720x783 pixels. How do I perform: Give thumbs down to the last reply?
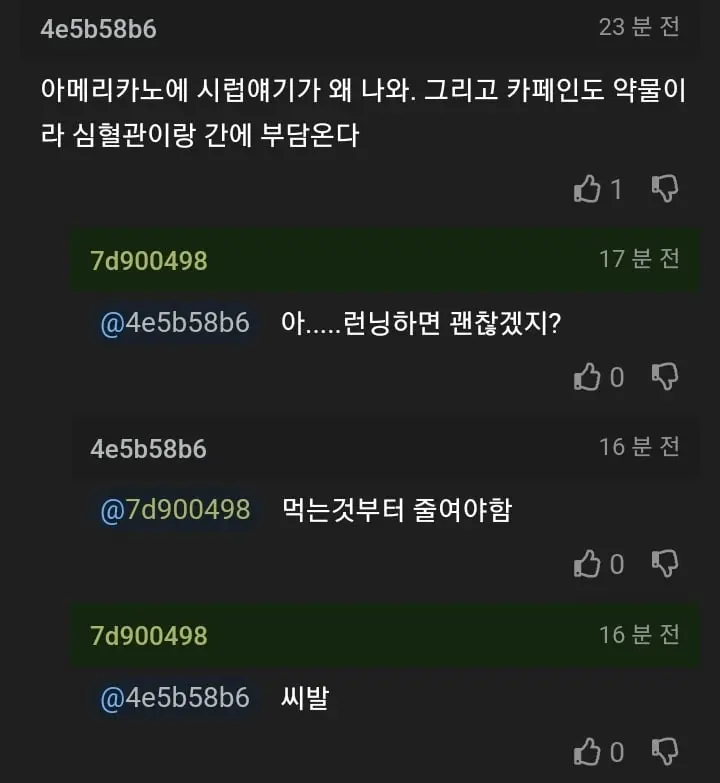pyautogui.click(x=665, y=752)
